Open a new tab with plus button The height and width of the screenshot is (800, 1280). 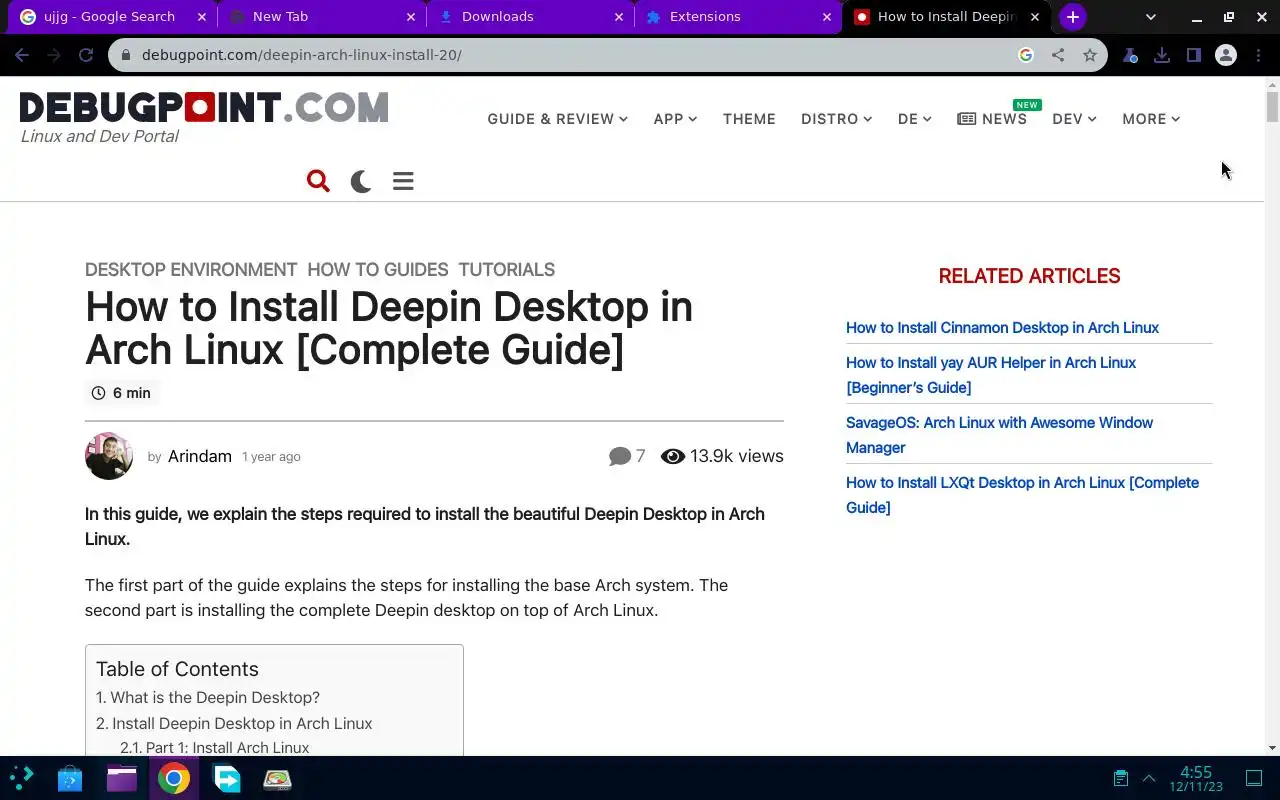[x=1073, y=17]
